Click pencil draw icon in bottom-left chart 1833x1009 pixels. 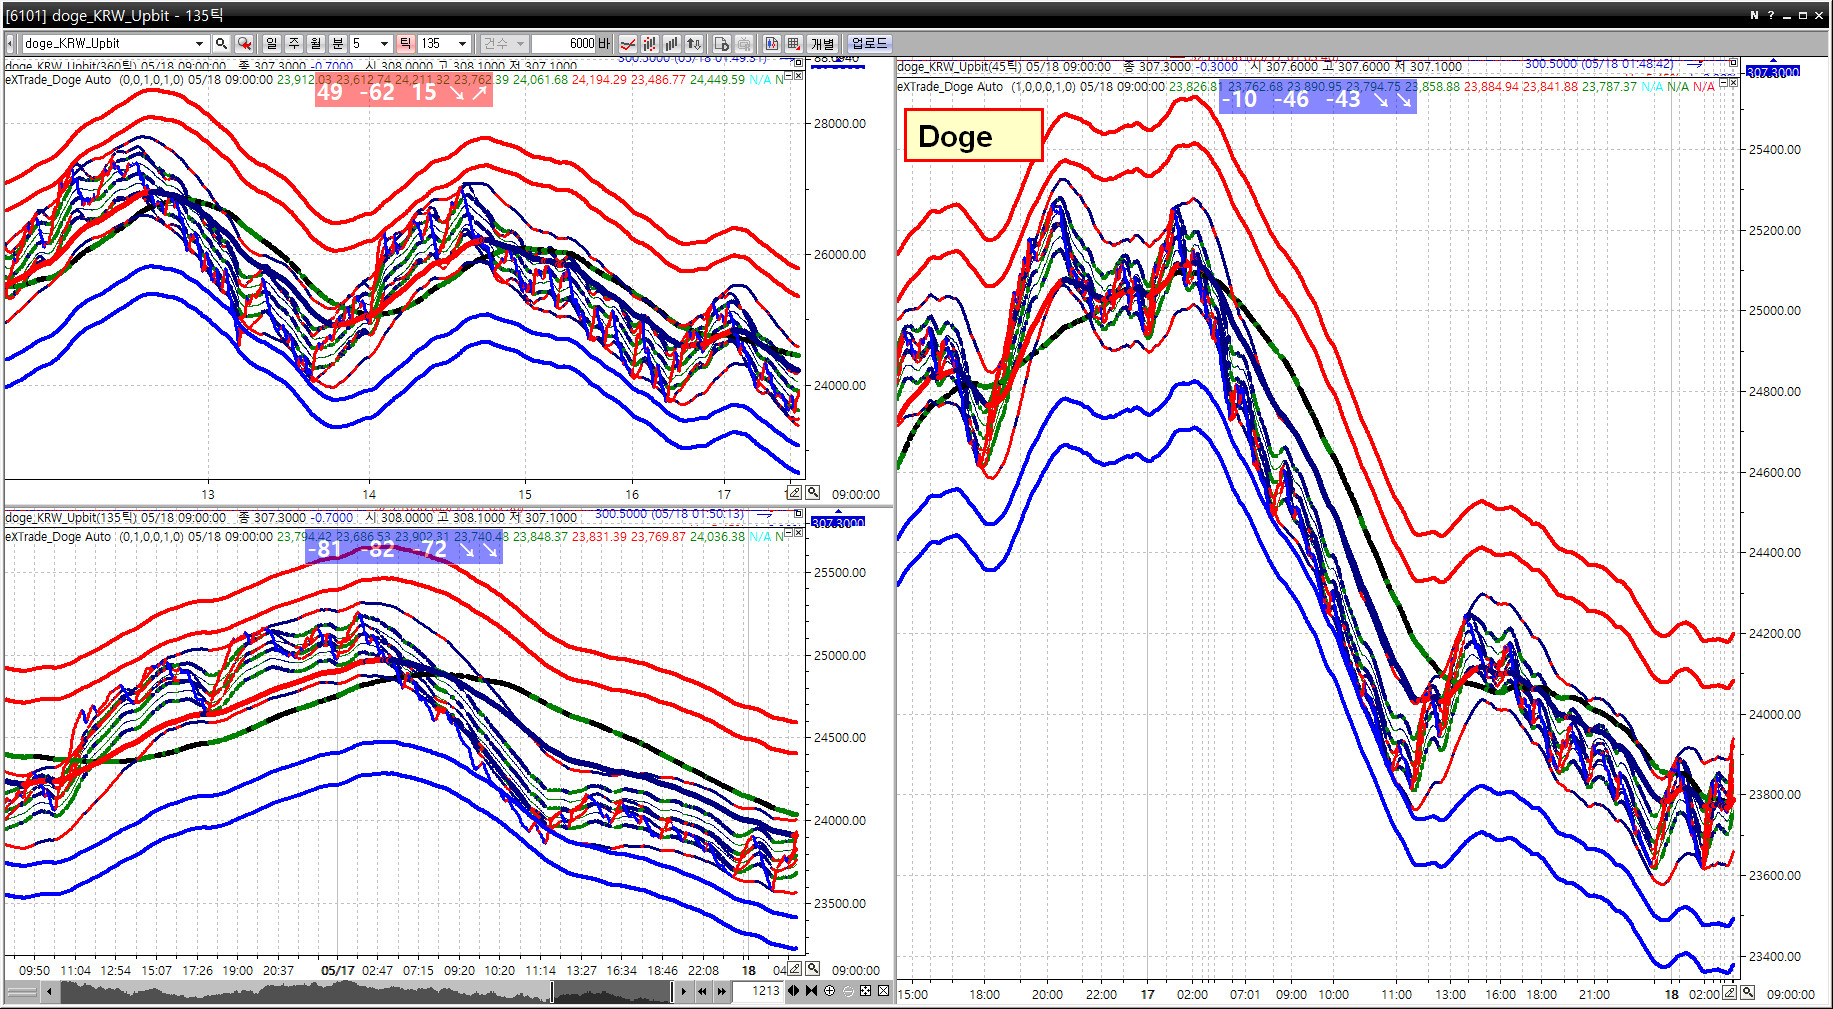click(x=794, y=969)
